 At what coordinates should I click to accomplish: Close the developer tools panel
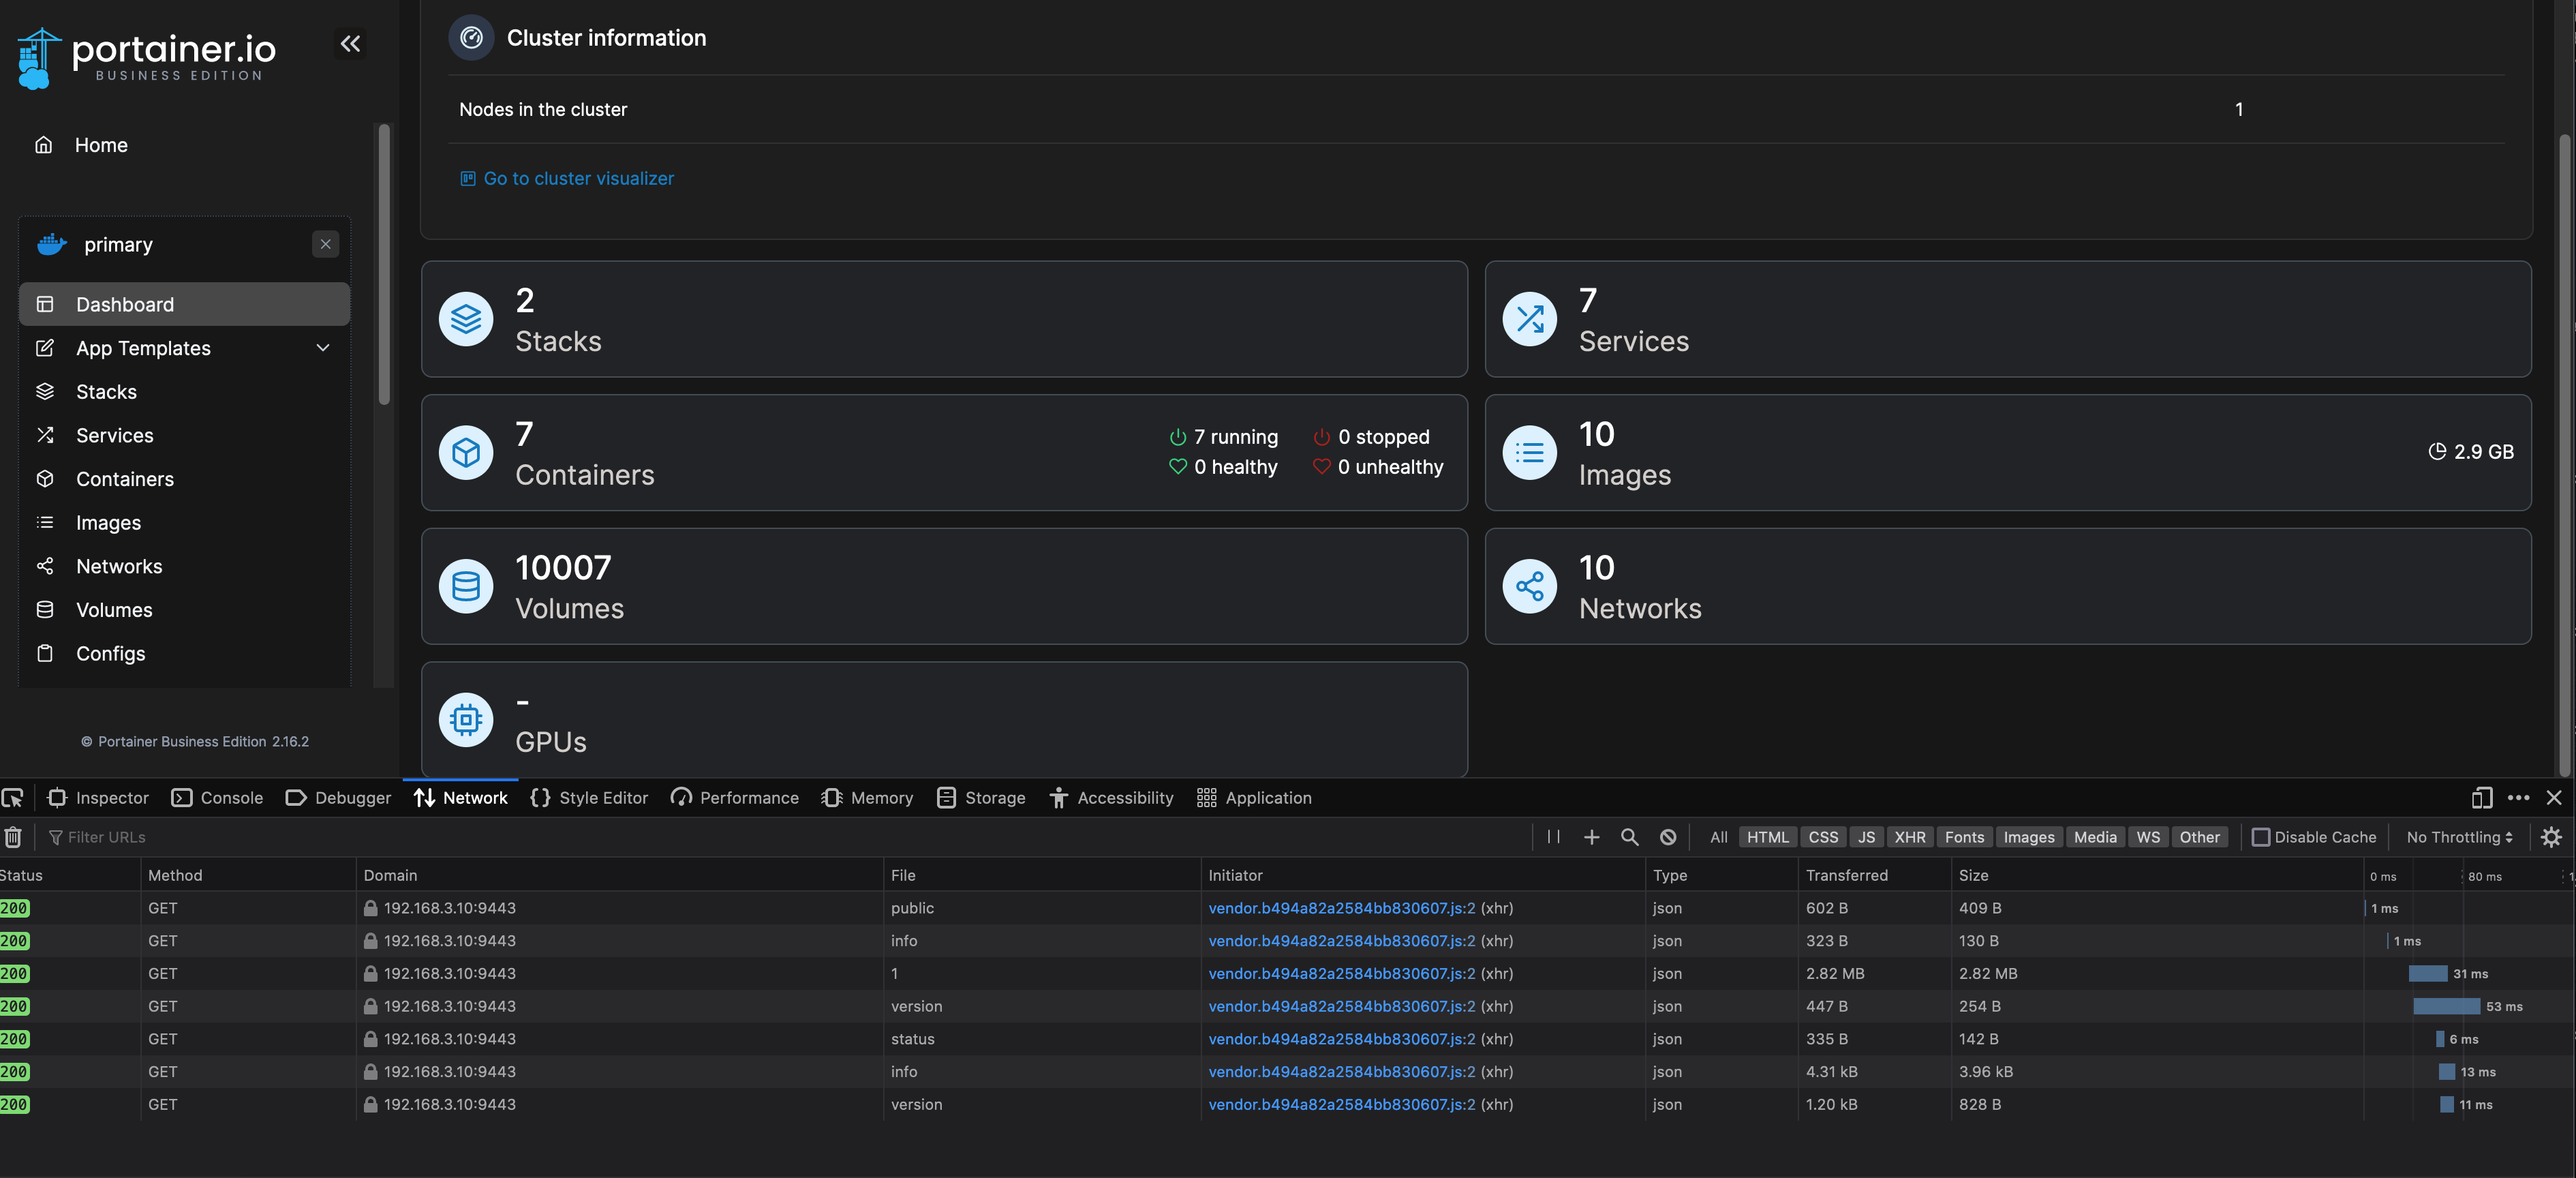2554,798
